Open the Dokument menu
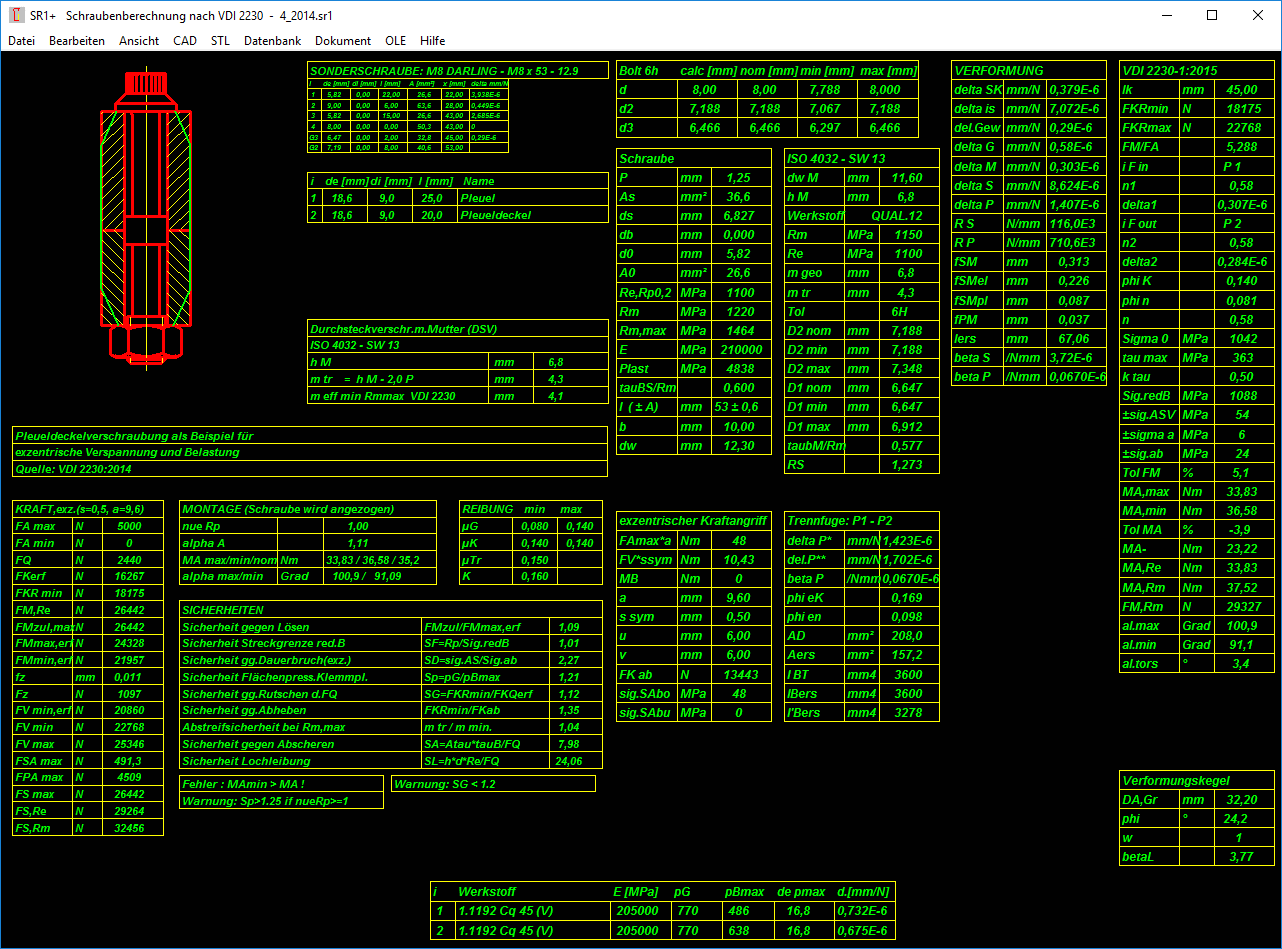Screen dimensions: 1282x949 coord(343,41)
